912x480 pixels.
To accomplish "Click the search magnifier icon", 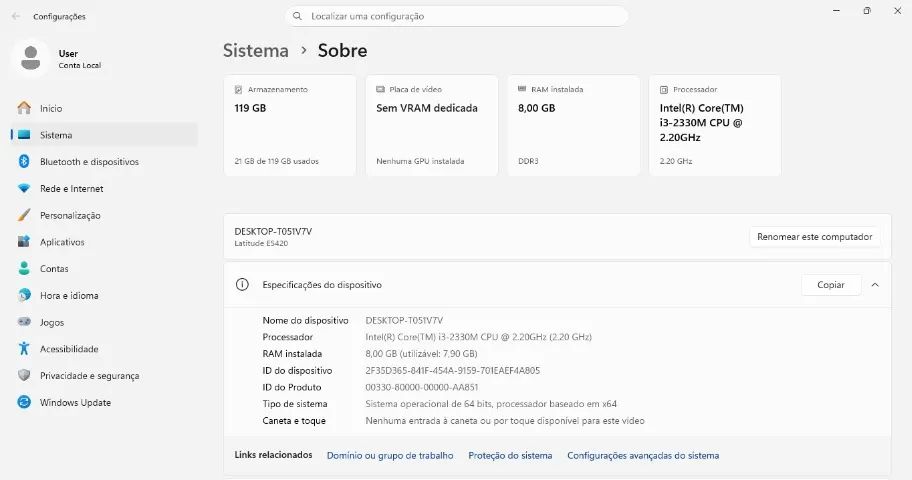I will 297,16.
